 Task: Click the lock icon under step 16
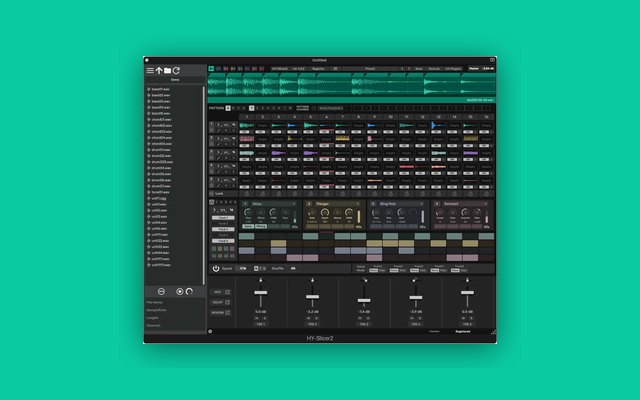pyautogui.click(x=486, y=194)
